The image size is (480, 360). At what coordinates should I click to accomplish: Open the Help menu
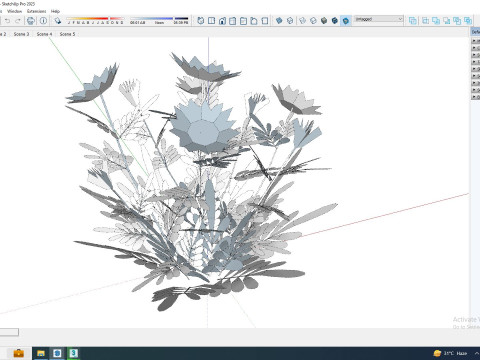55,11
